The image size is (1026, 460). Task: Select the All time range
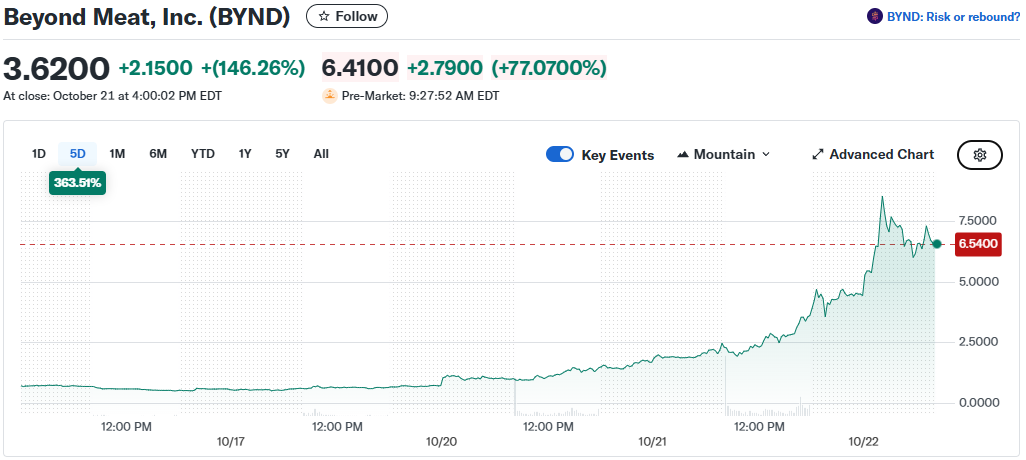(321, 154)
